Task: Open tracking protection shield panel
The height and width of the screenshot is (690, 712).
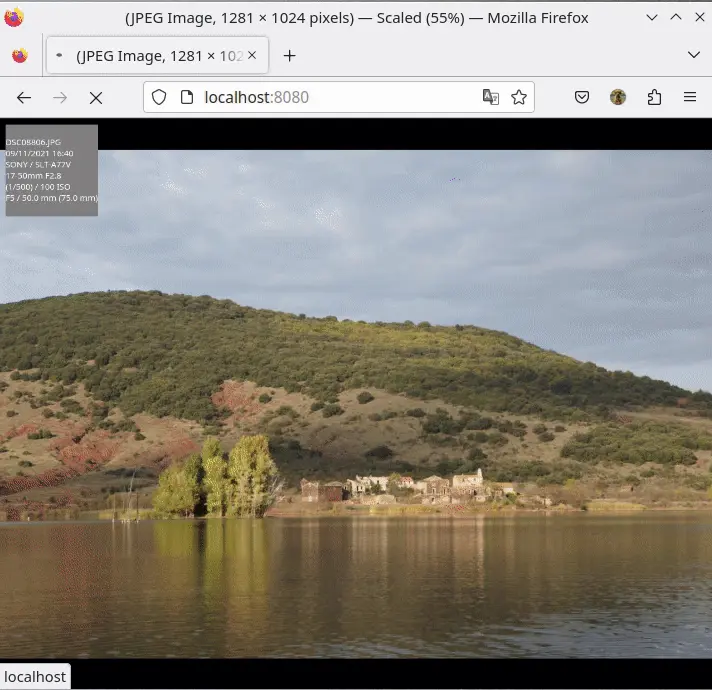Action: coord(160,97)
